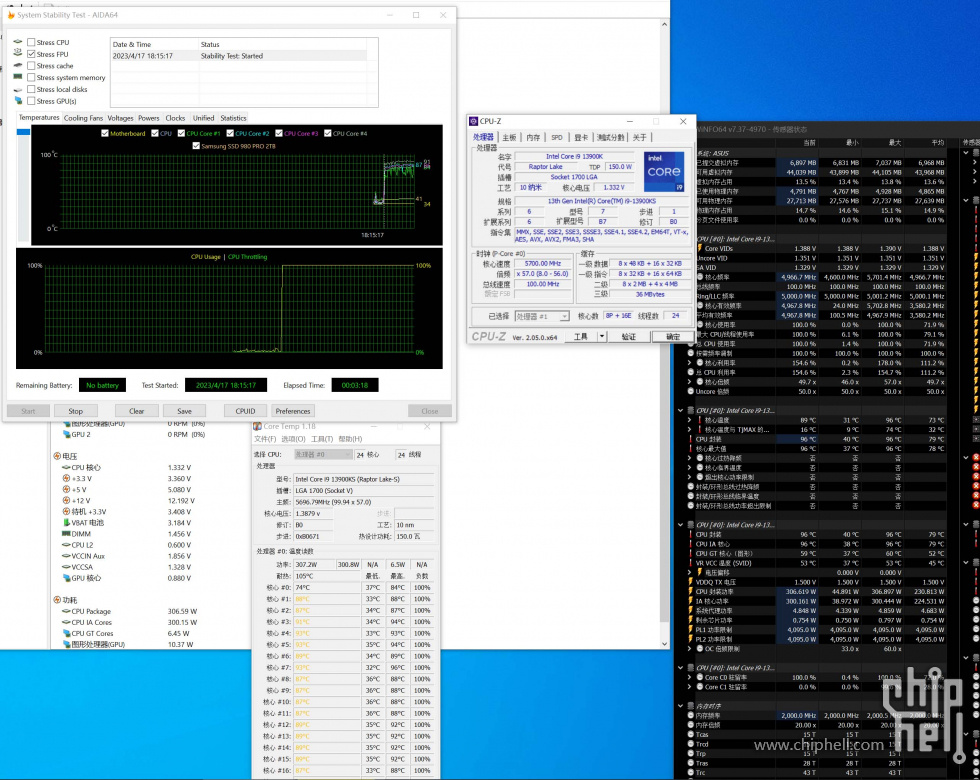
Task: Click the icon beside CPU GT Cores
Action: coord(66,633)
